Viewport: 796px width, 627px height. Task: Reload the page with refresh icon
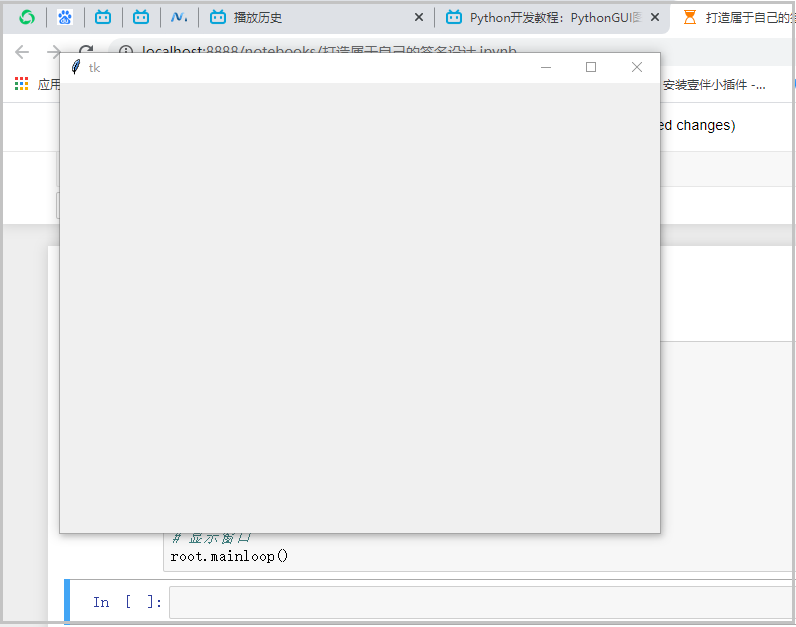[86, 48]
